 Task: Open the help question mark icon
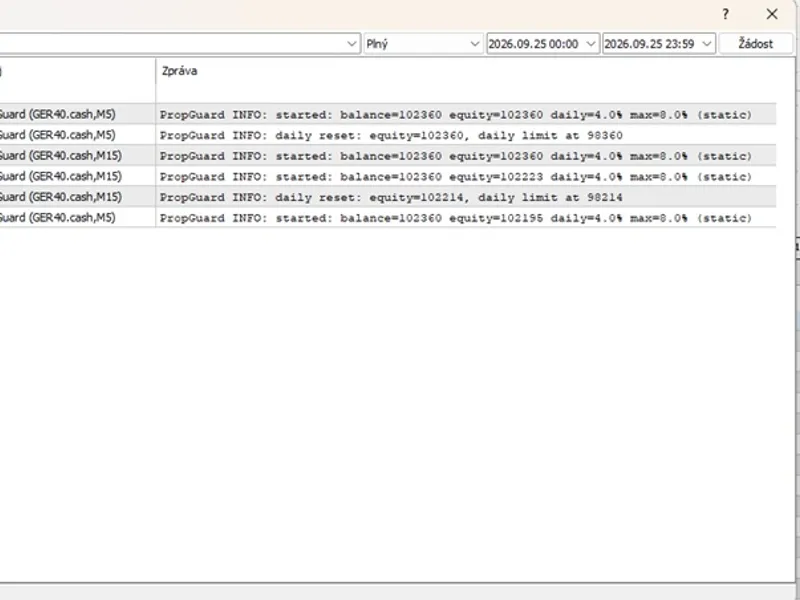click(x=725, y=14)
